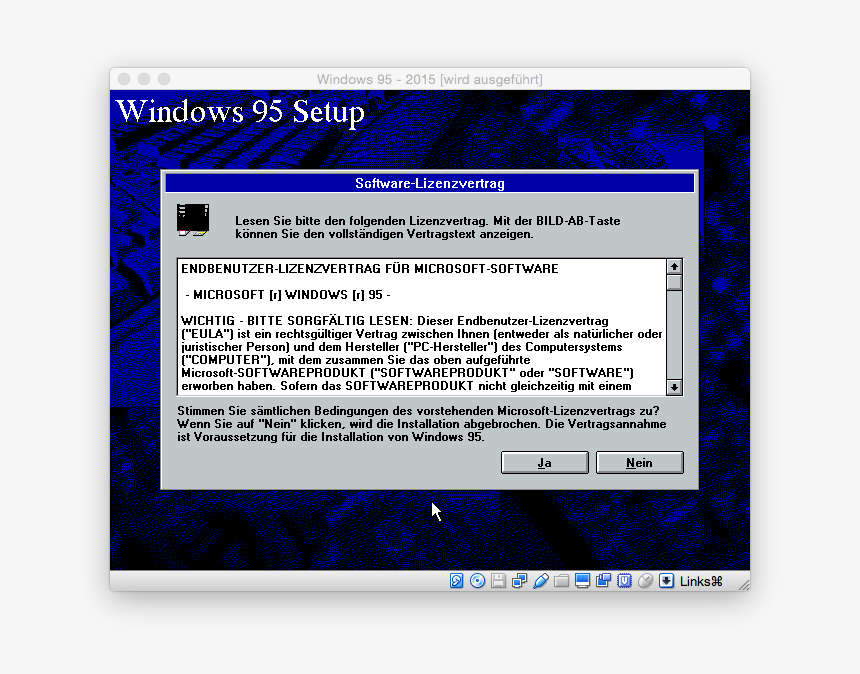Select the mouse status icon
The width and height of the screenshot is (860, 674).
[645, 580]
